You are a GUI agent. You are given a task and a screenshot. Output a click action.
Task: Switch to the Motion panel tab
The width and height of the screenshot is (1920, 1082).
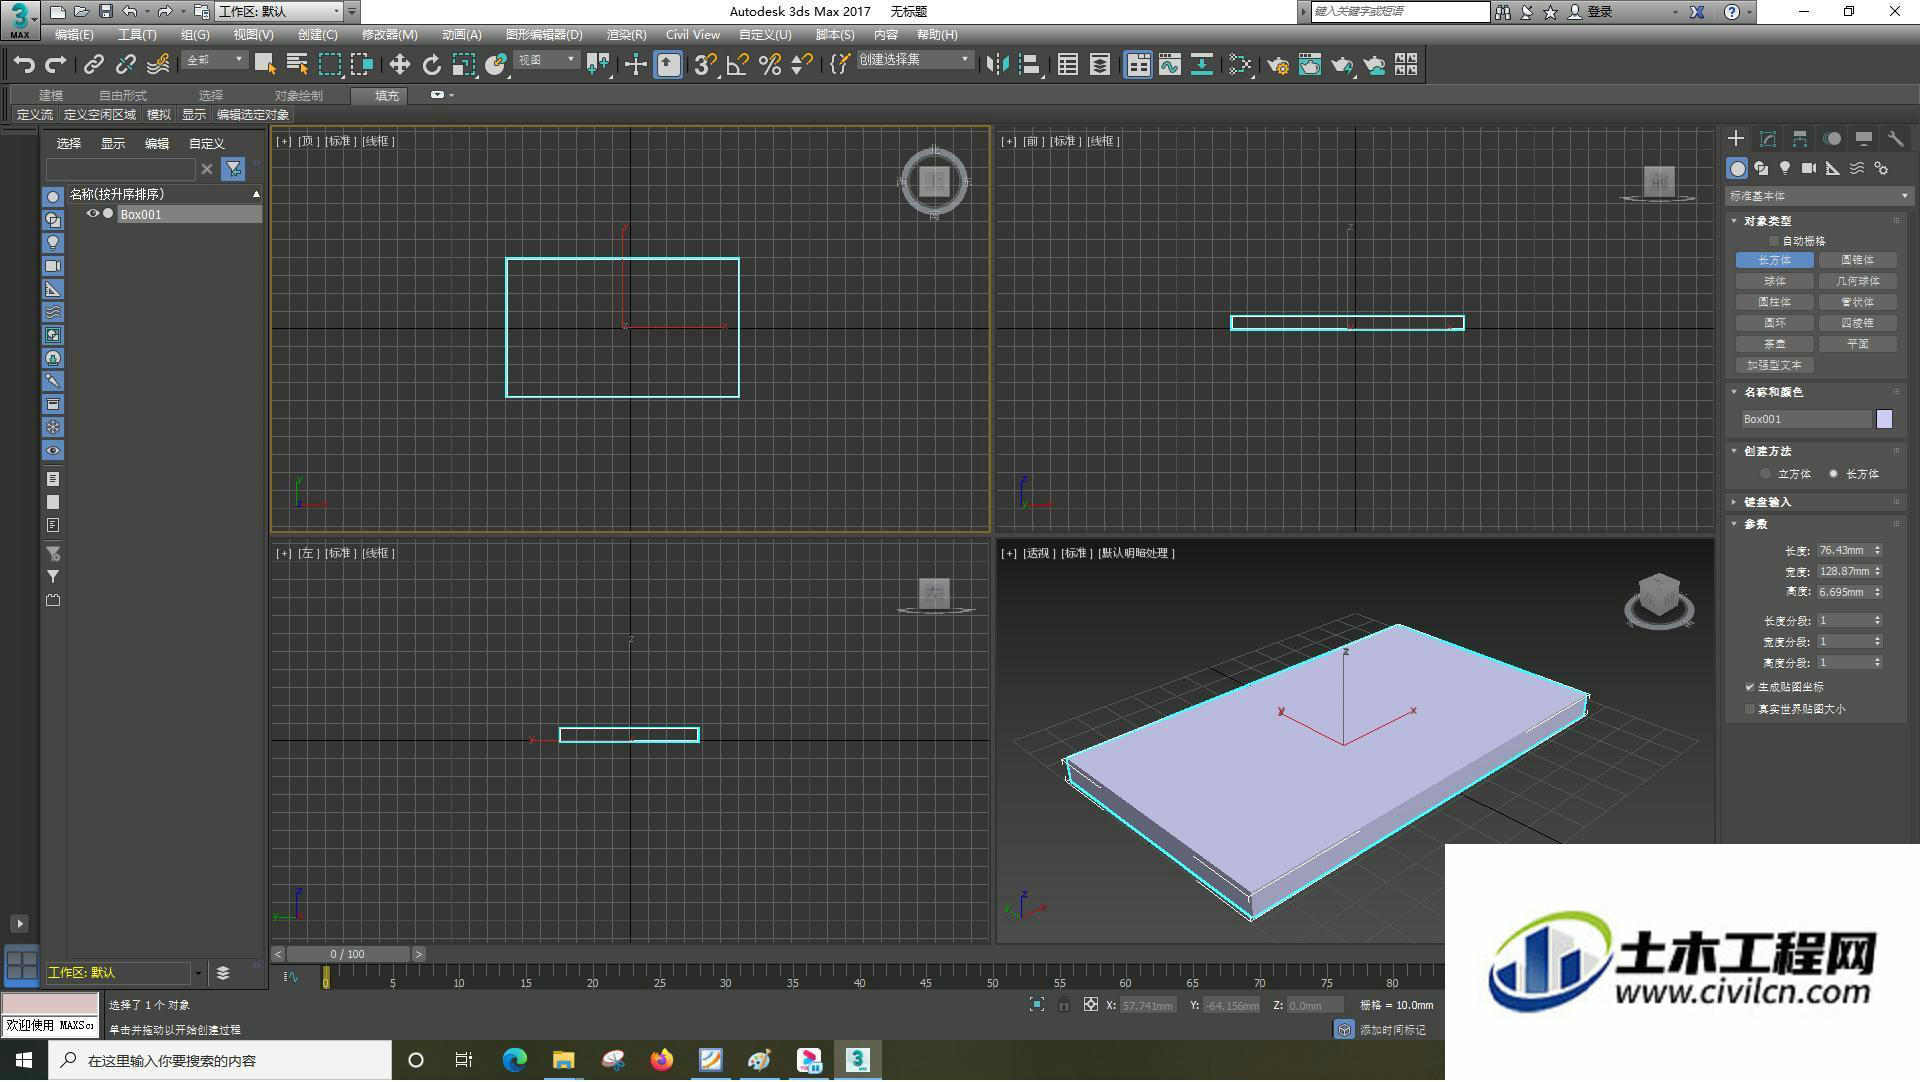click(1832, 139)
